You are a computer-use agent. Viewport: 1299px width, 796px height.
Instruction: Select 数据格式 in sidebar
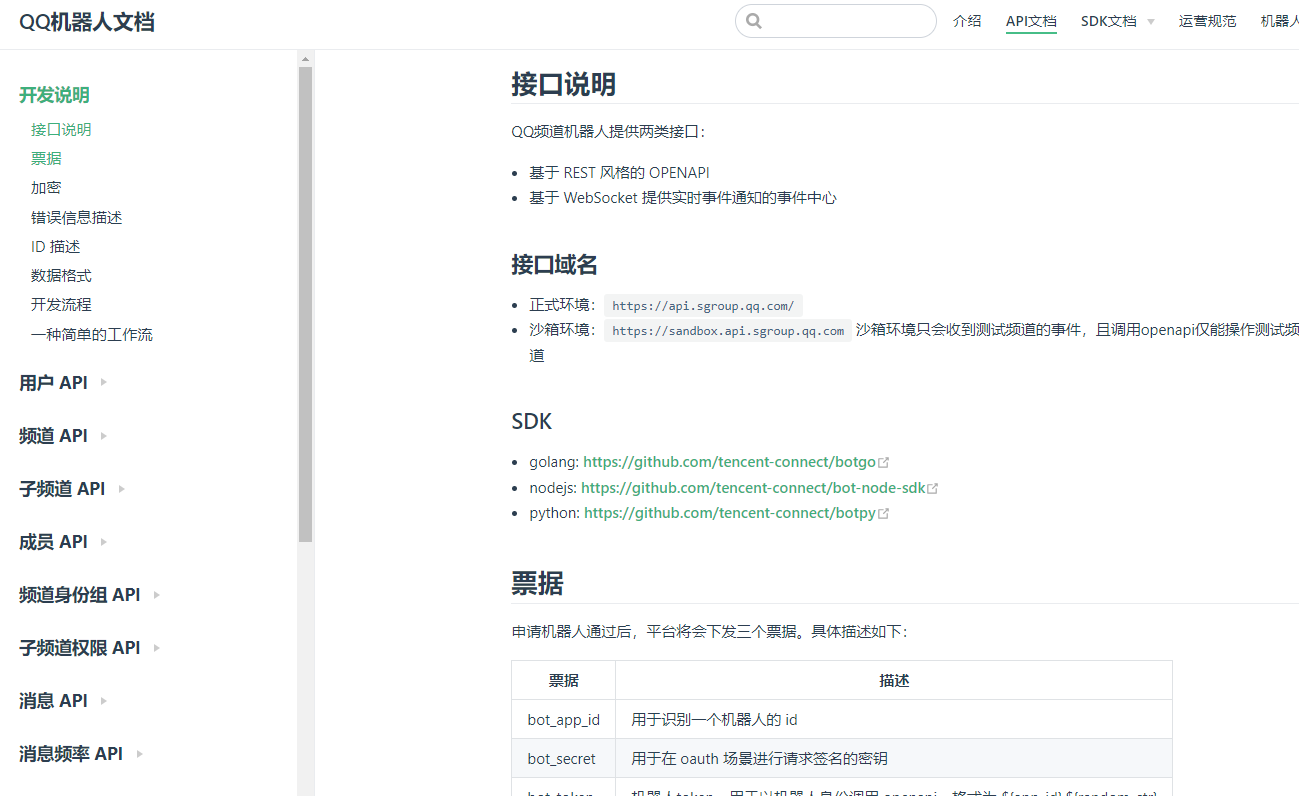click(x=61, y=275)
